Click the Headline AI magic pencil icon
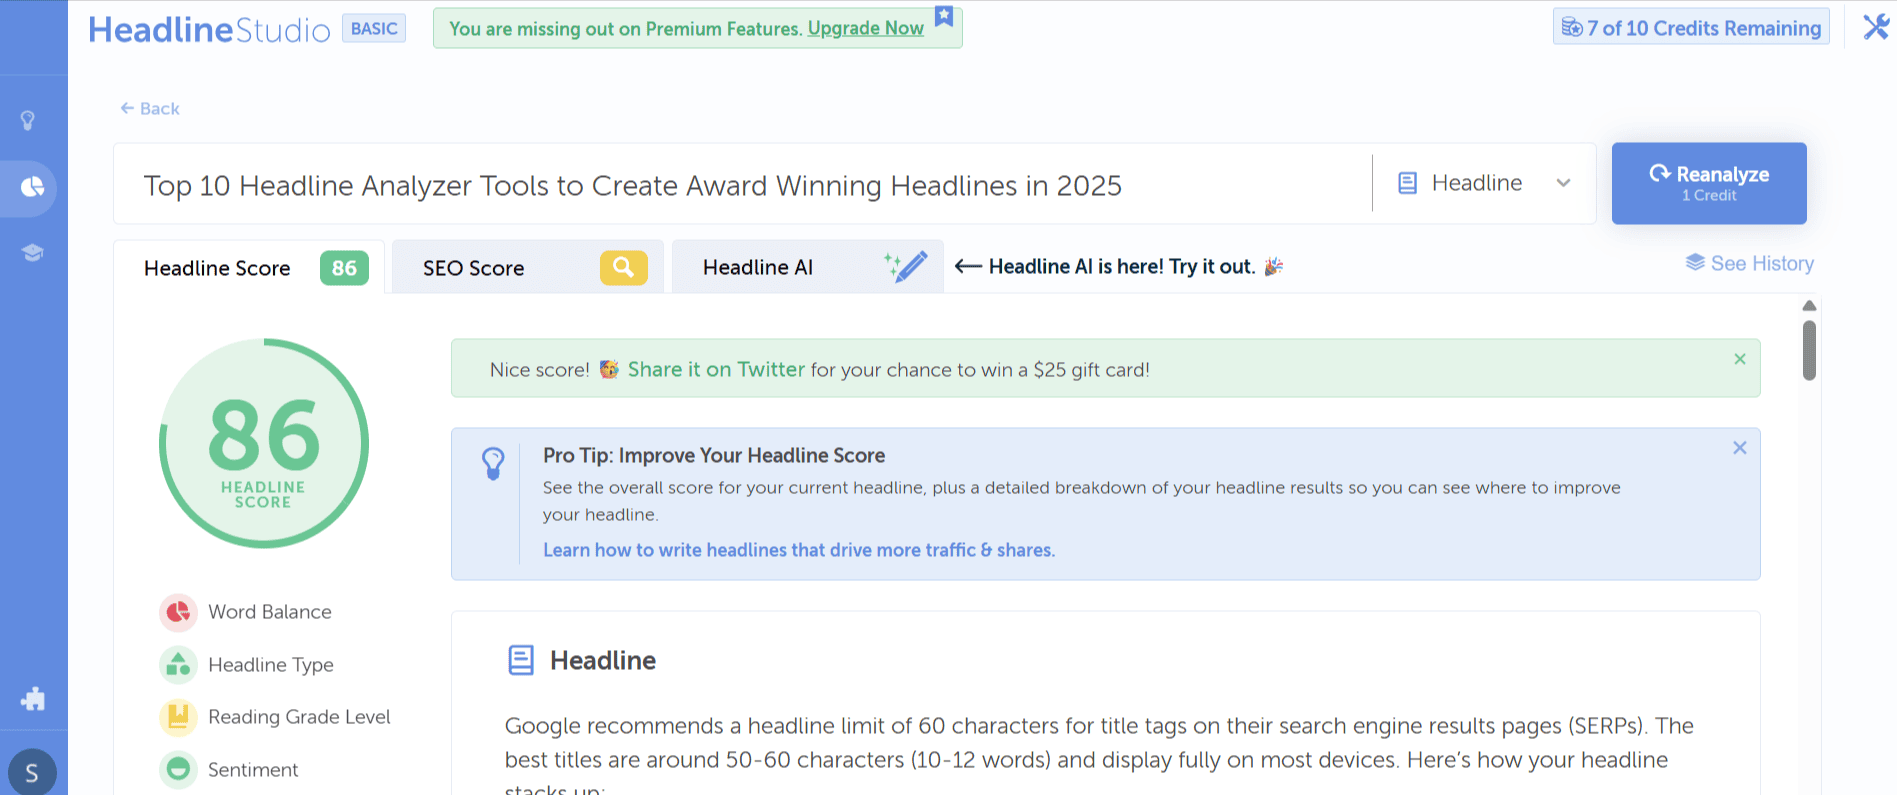This screenshot has width=1897, height=795. coord(906,267)
